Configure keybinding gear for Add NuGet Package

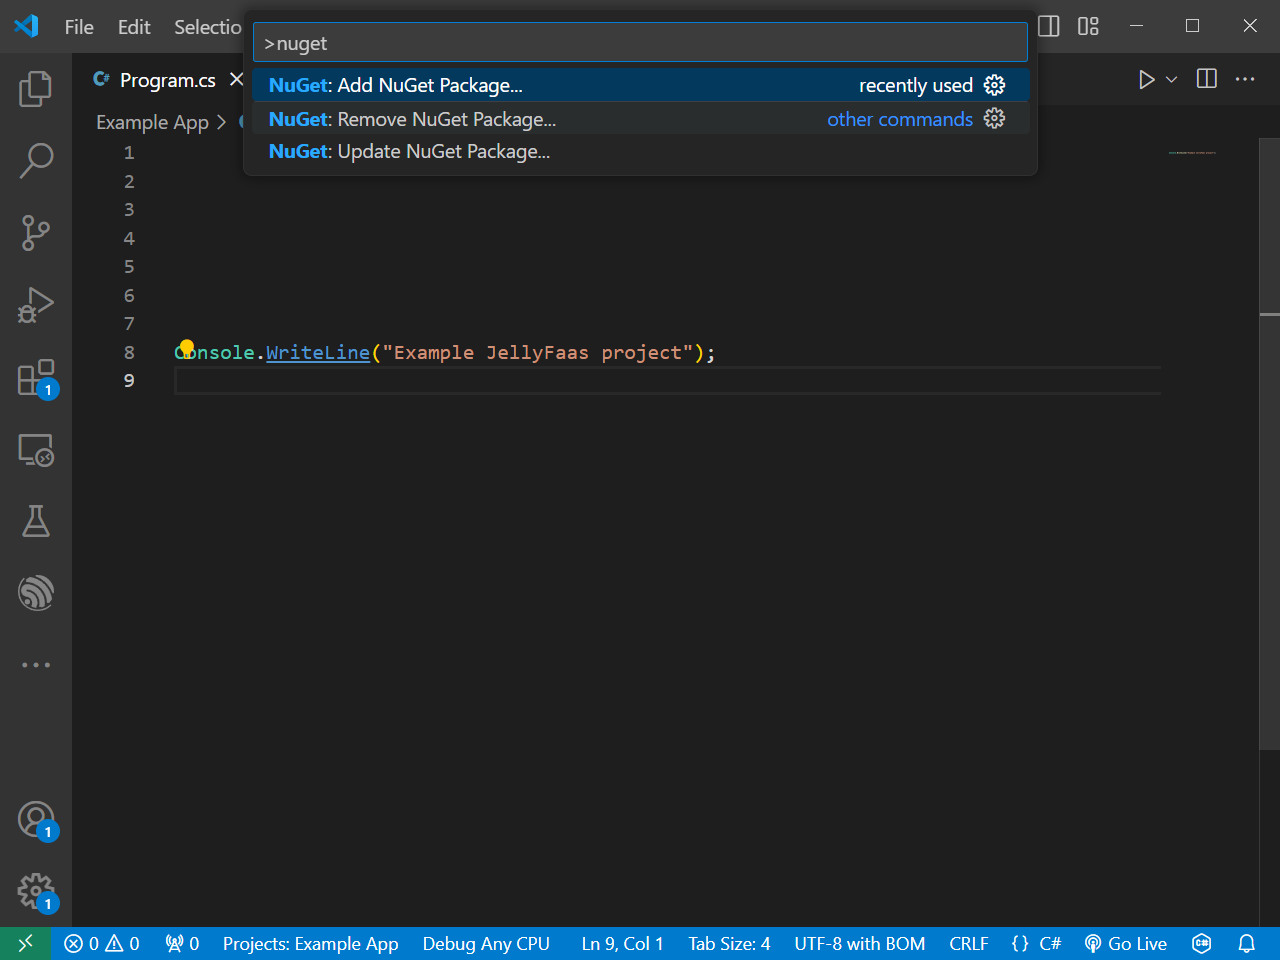[994, 85]
